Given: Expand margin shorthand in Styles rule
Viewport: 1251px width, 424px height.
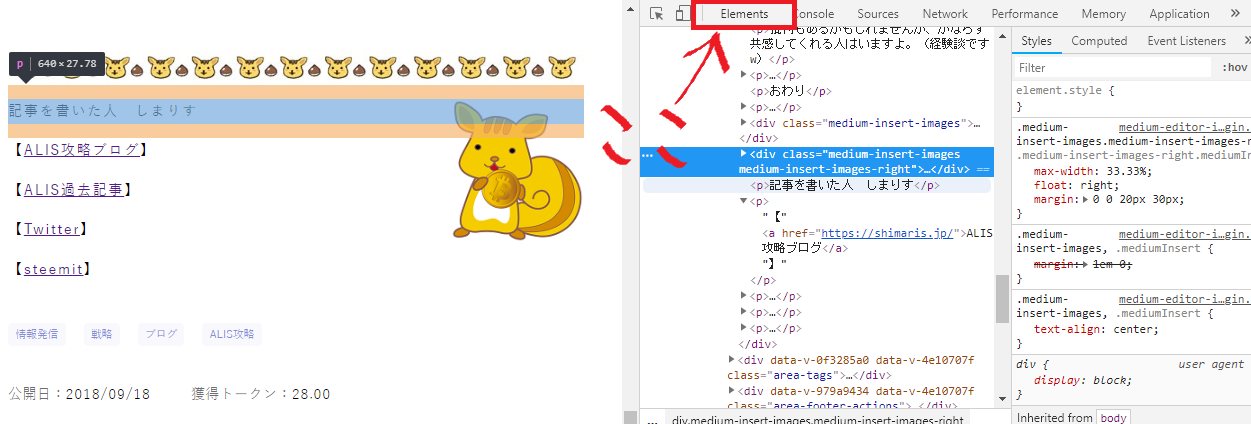Looking at the screenshot, I should click(1087, 199).
